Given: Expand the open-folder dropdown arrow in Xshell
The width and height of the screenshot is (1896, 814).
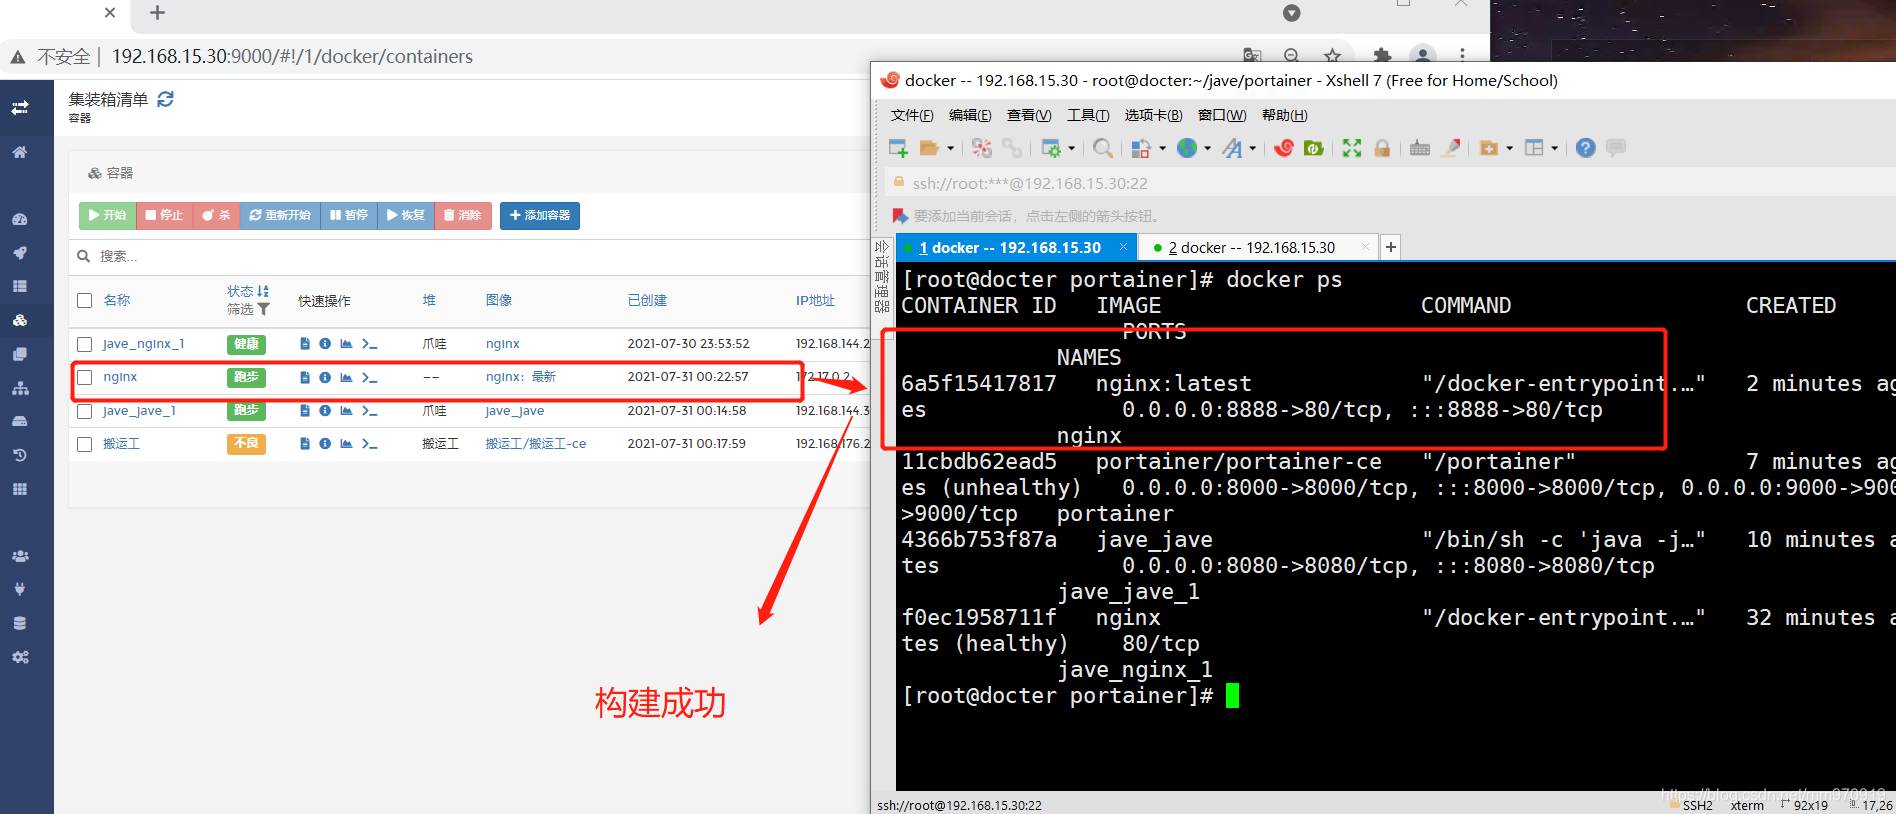Looking at the screenshot, I should pyautogui.click(x=950, y=149).
